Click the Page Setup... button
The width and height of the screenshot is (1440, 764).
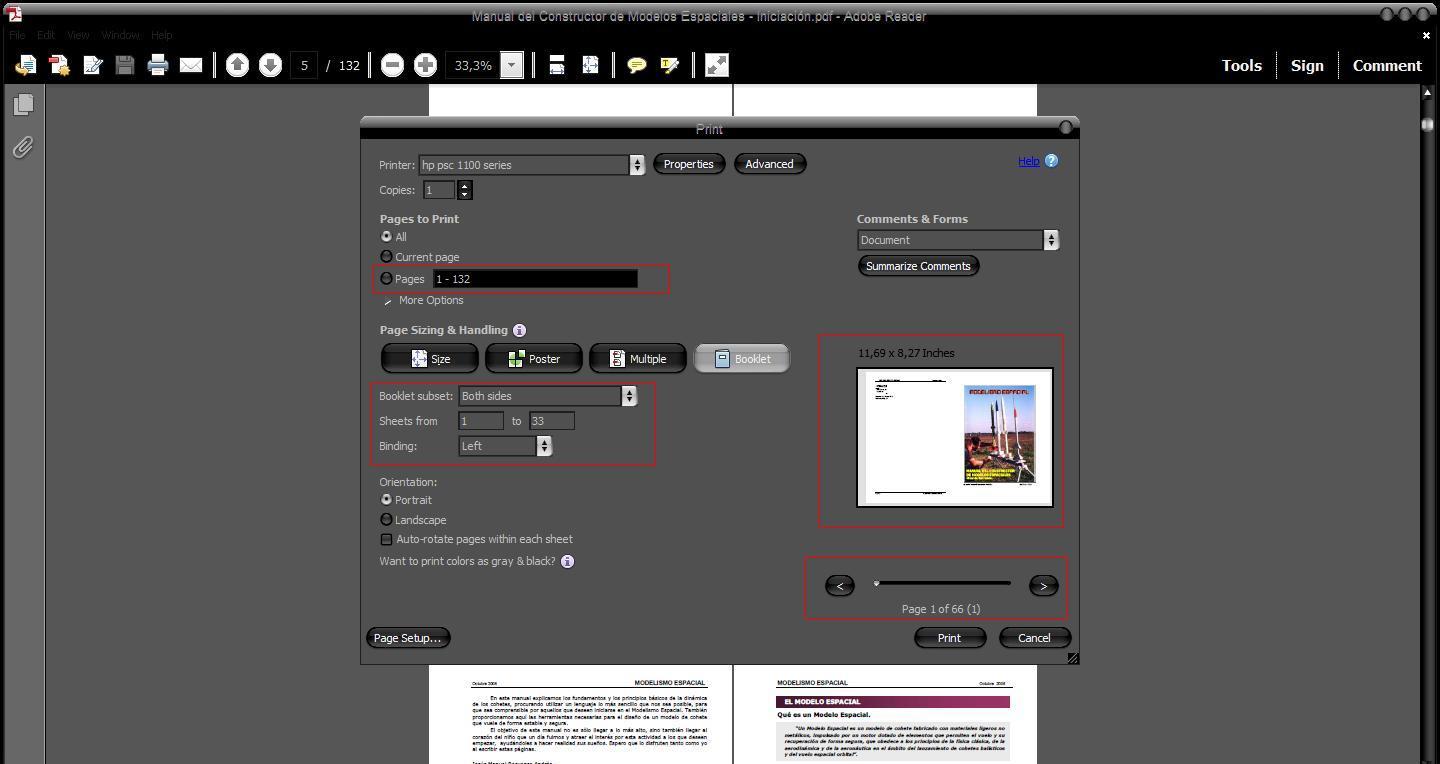(x=407, y=638)
